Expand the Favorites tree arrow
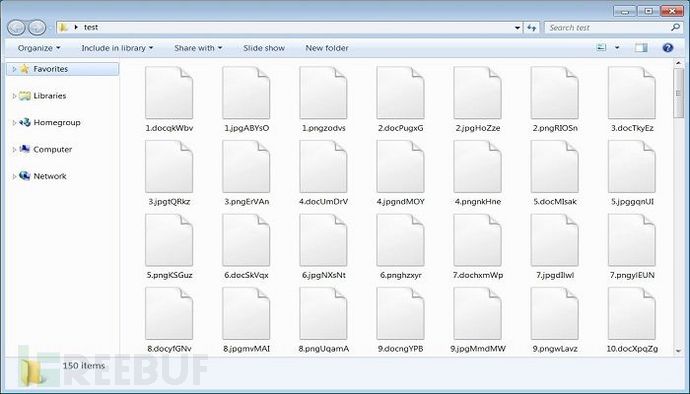Screen dimensions: 690x394 coord(14,69)
